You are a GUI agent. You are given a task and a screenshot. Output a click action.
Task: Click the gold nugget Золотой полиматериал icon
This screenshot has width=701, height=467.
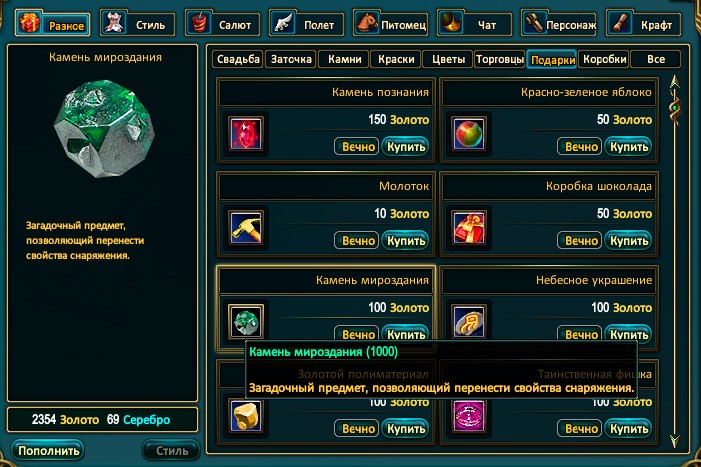coord(245,416)
